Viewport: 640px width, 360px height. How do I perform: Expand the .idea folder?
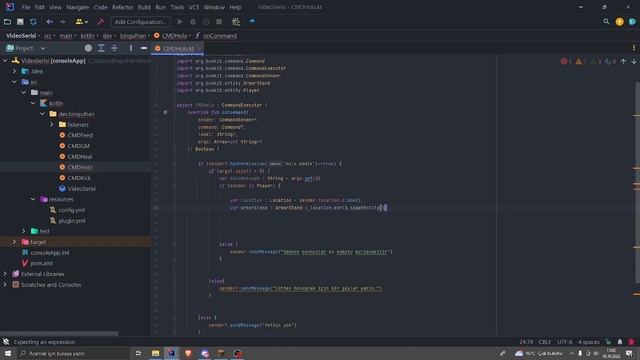coord(14,71)
